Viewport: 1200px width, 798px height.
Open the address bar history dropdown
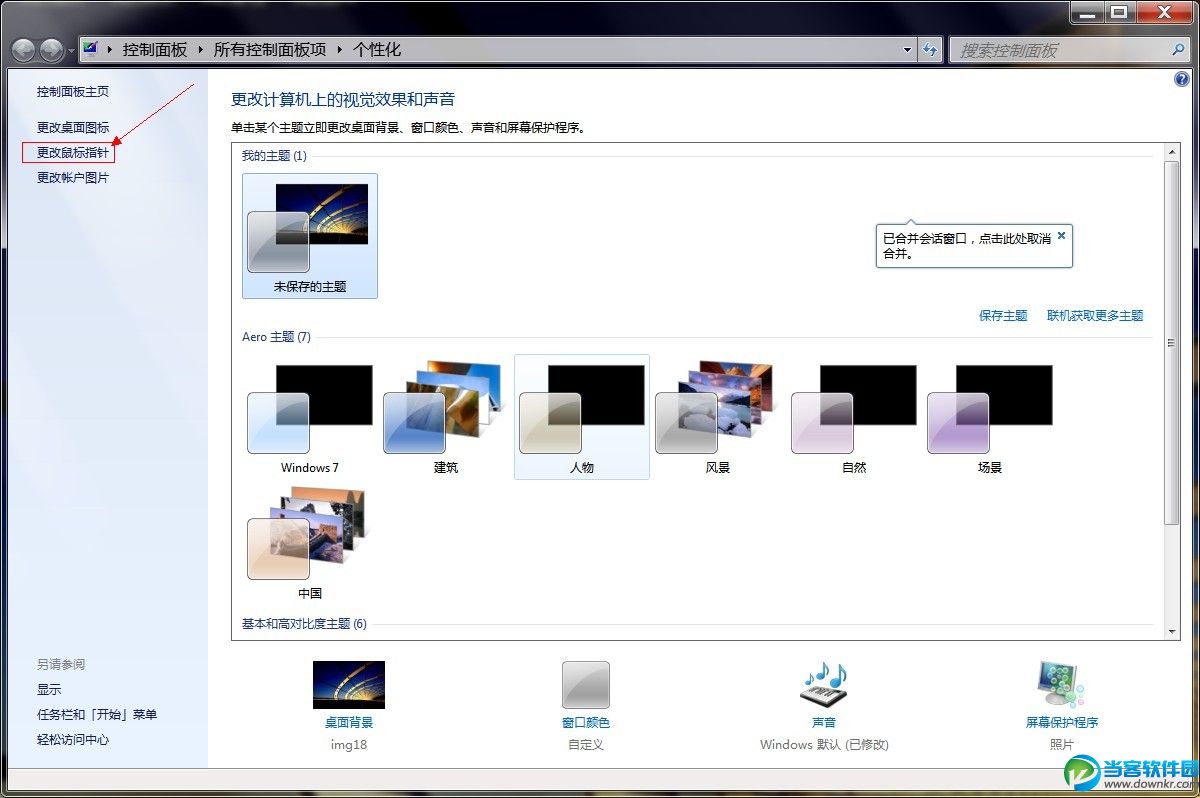(x=908, y=49)
